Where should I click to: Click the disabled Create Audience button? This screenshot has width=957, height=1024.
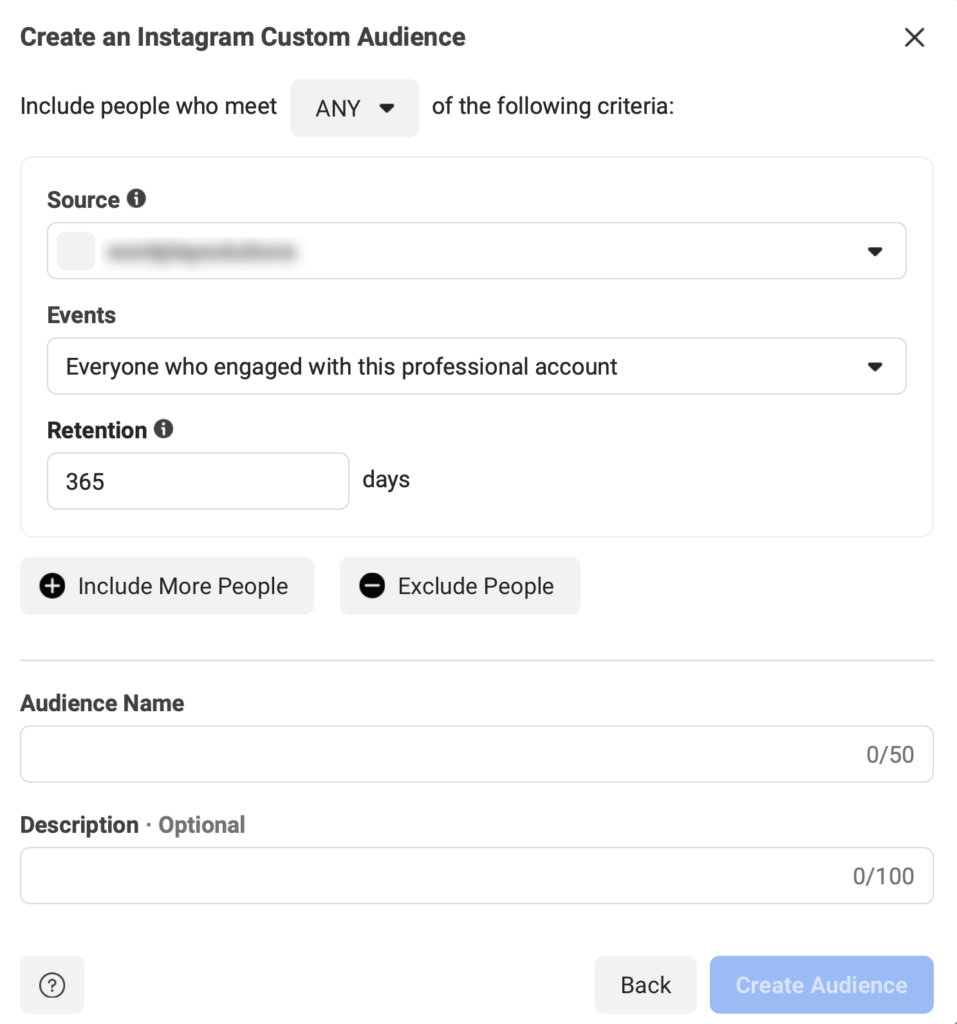click(x=820, y=984)
